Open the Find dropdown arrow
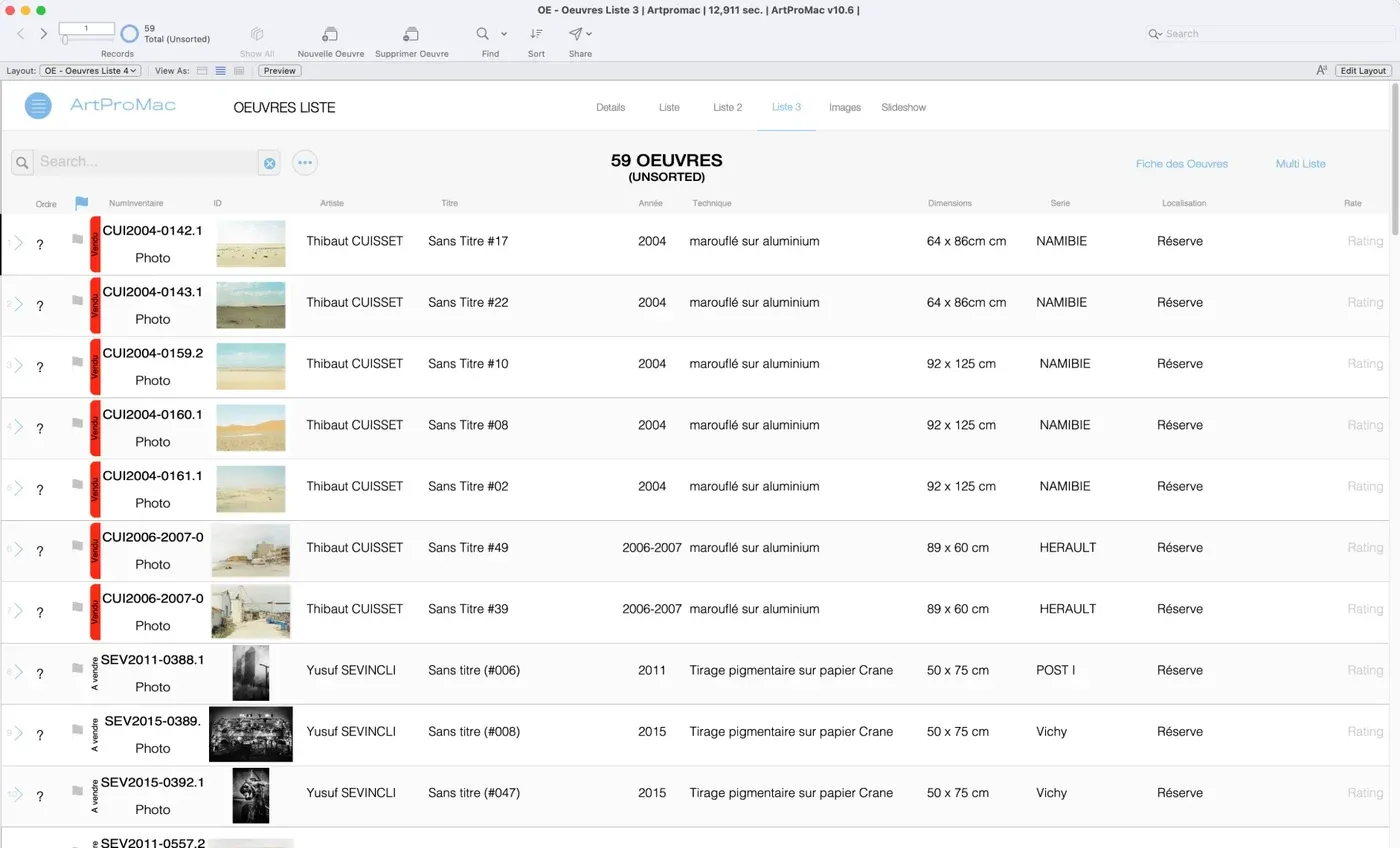The width and height of the screenshot is (1400, 848). click(504, 34)
